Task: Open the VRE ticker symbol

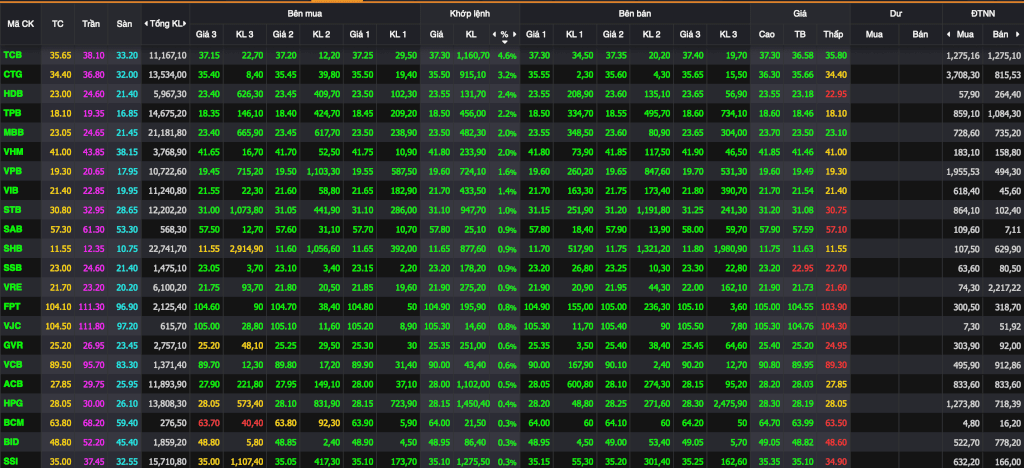Action: [x=12, y=289]
